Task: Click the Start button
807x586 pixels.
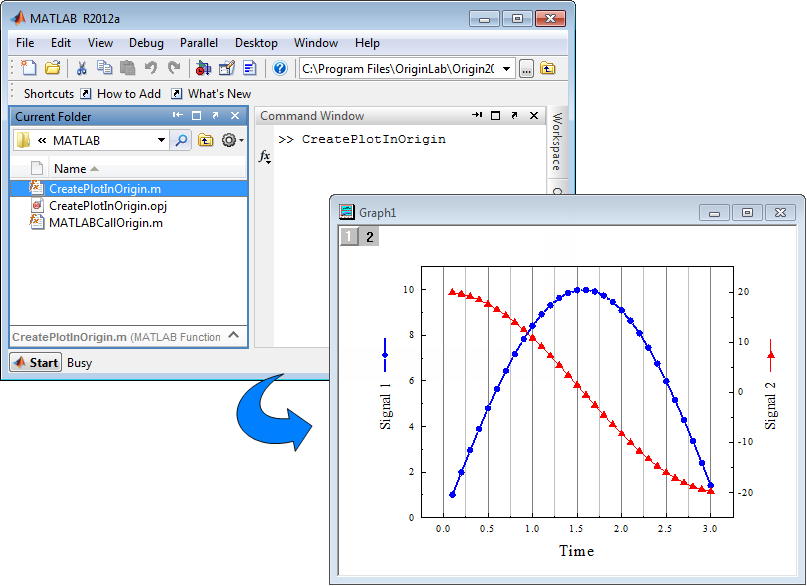Action: point(36,362)
